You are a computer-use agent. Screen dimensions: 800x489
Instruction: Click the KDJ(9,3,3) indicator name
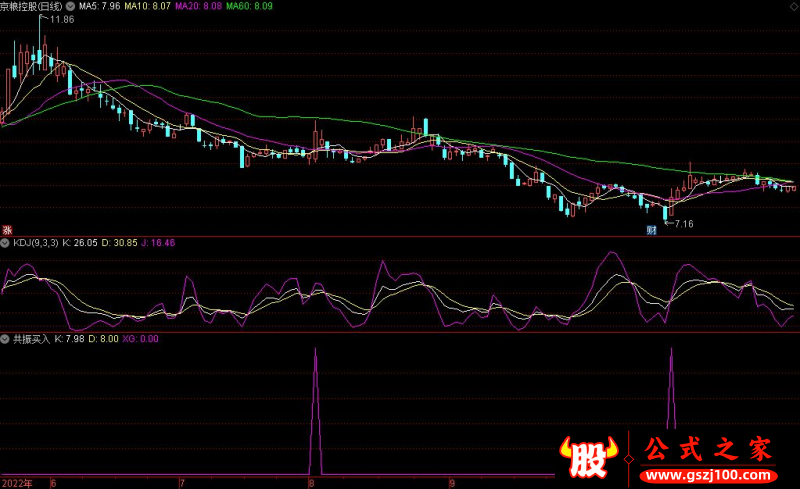[35, 242]
